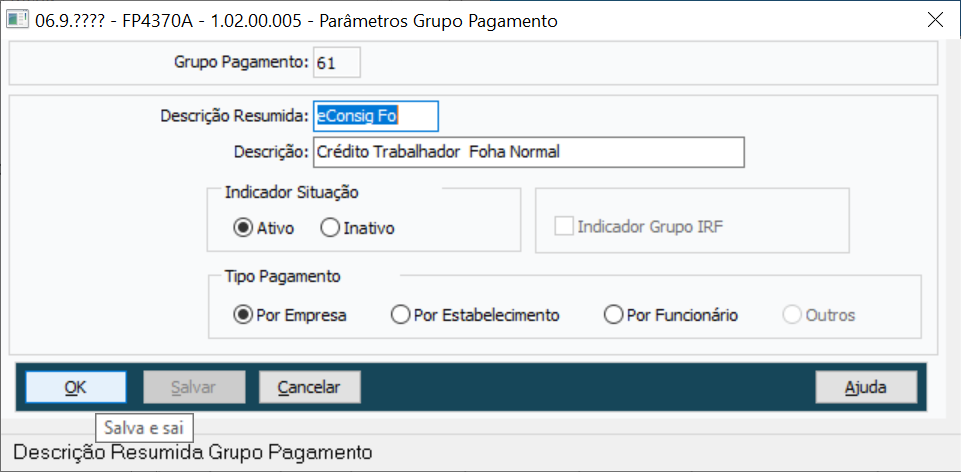Click the Tipo Pagamento group label
The image size is (961, 472).
[272, 276]
